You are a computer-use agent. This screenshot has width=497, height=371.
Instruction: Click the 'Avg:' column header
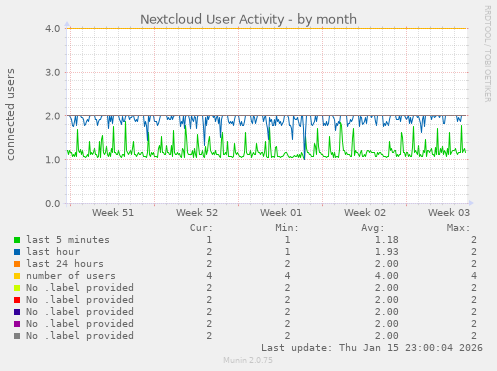click(x=373, y=228)
